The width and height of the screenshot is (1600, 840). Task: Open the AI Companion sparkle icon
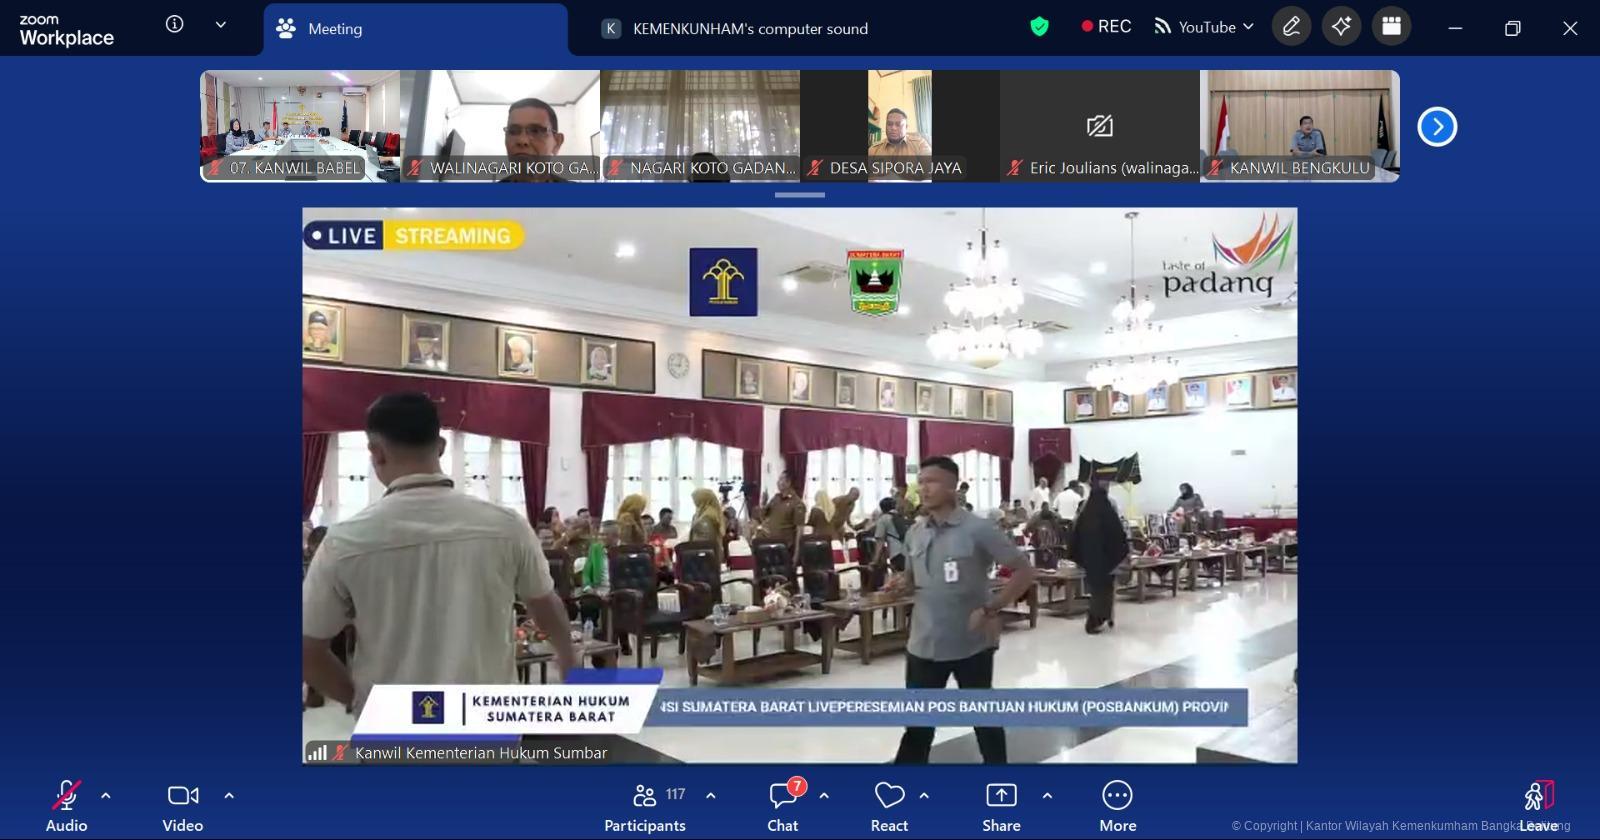(x=1341, y=27)
